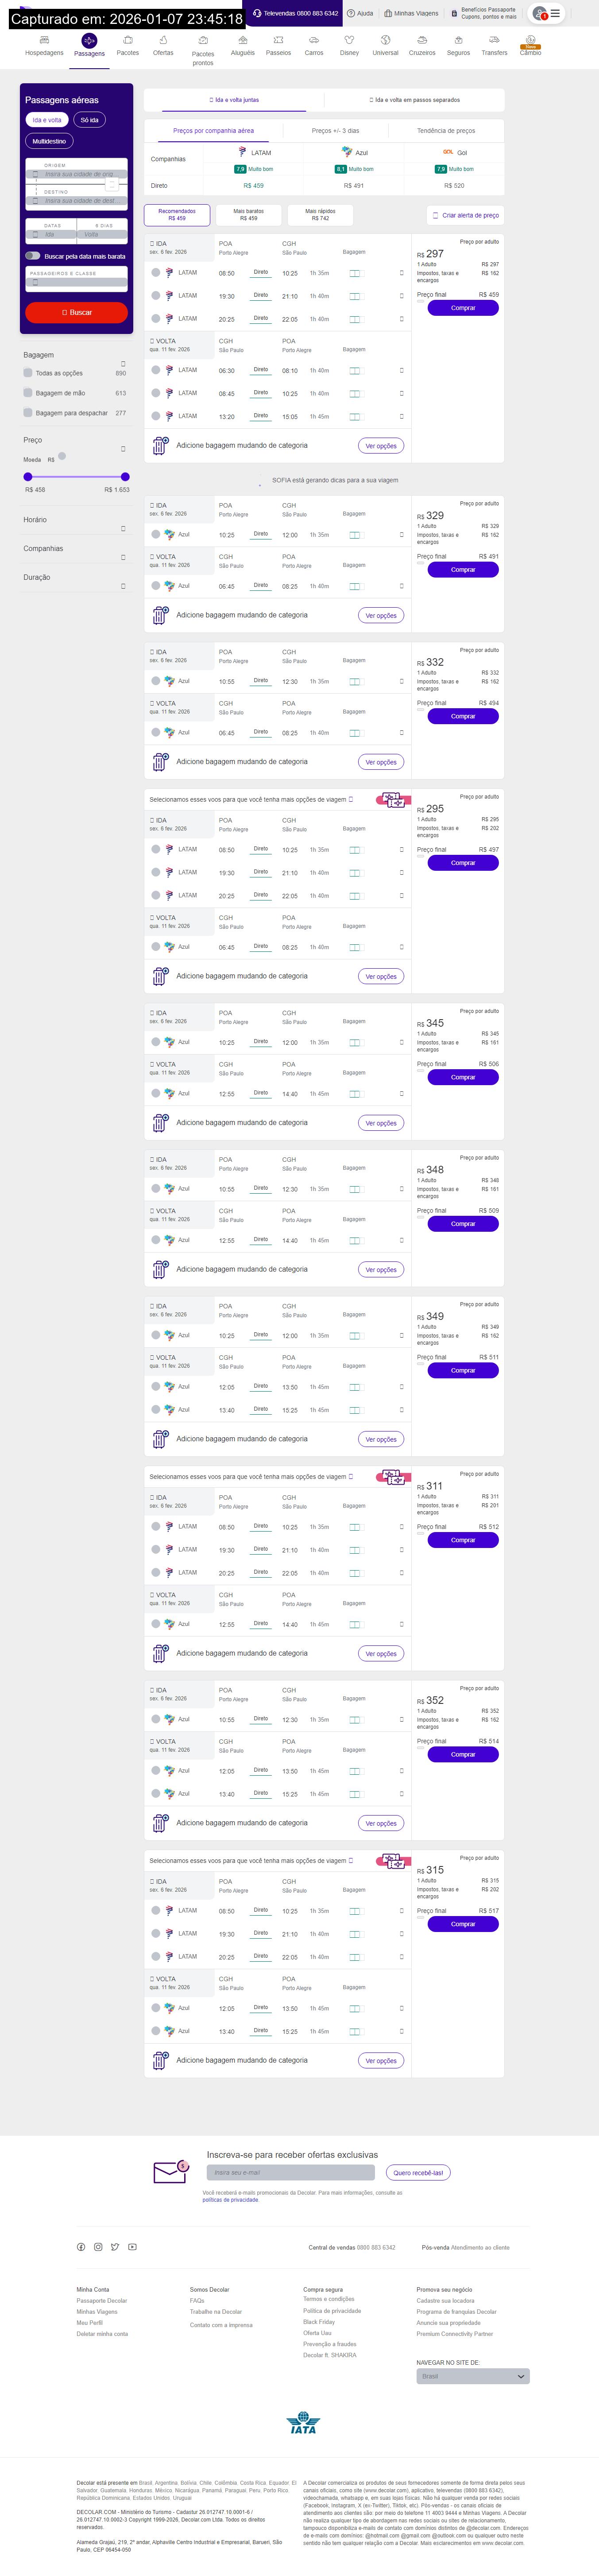This screenshot has width=599, height=2576.
Task: Check the 'Bagagem para despachar' filter
Action: (28, 412)
